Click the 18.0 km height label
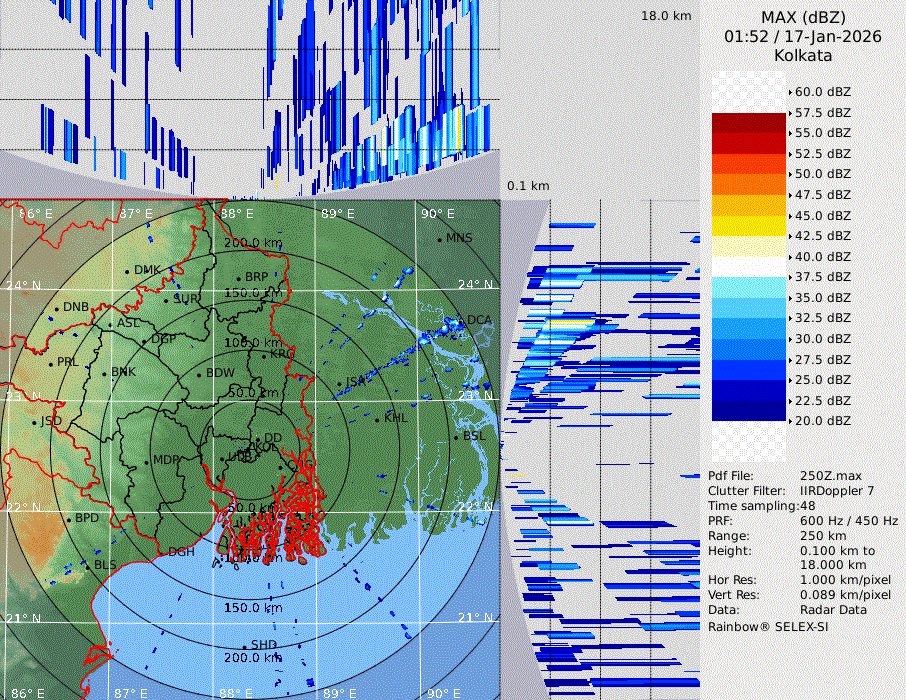Image resolution: width=906 pixels, height=700 pixels. (x=666, y=16)
